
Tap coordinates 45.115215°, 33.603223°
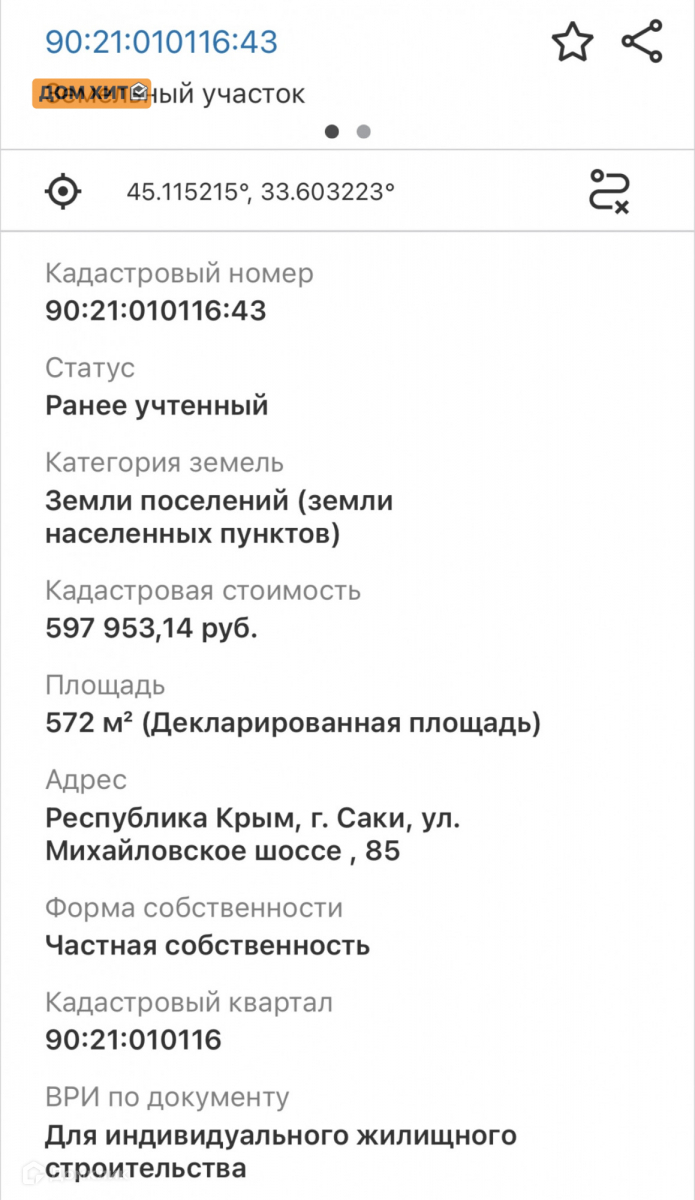pos(260,191)
